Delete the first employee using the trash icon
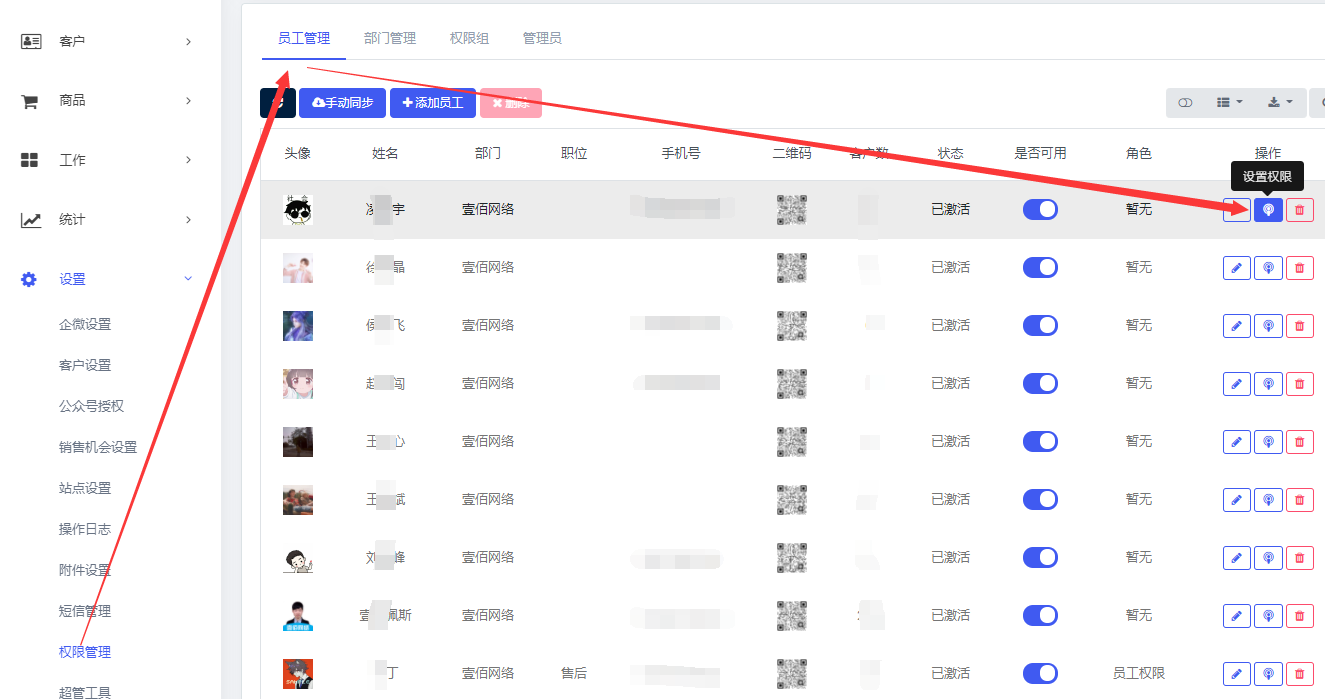This screenshot has width=1325, height=699. [x=1299, y=210]
